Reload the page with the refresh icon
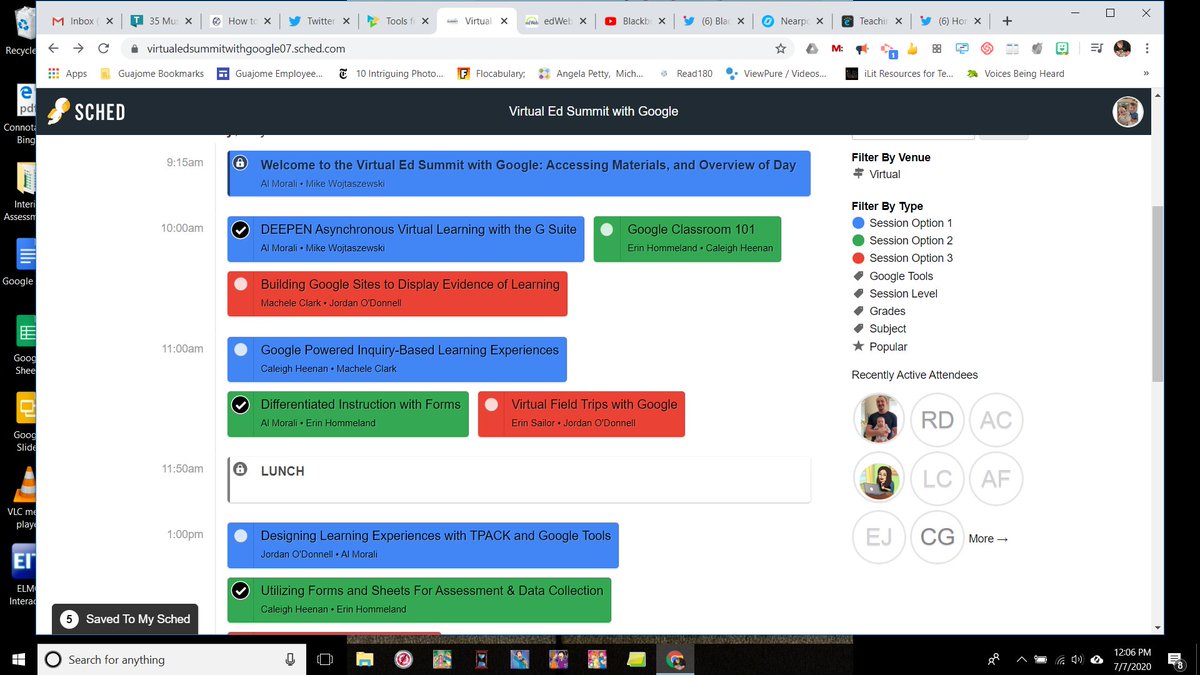 [x=103, y=48]
